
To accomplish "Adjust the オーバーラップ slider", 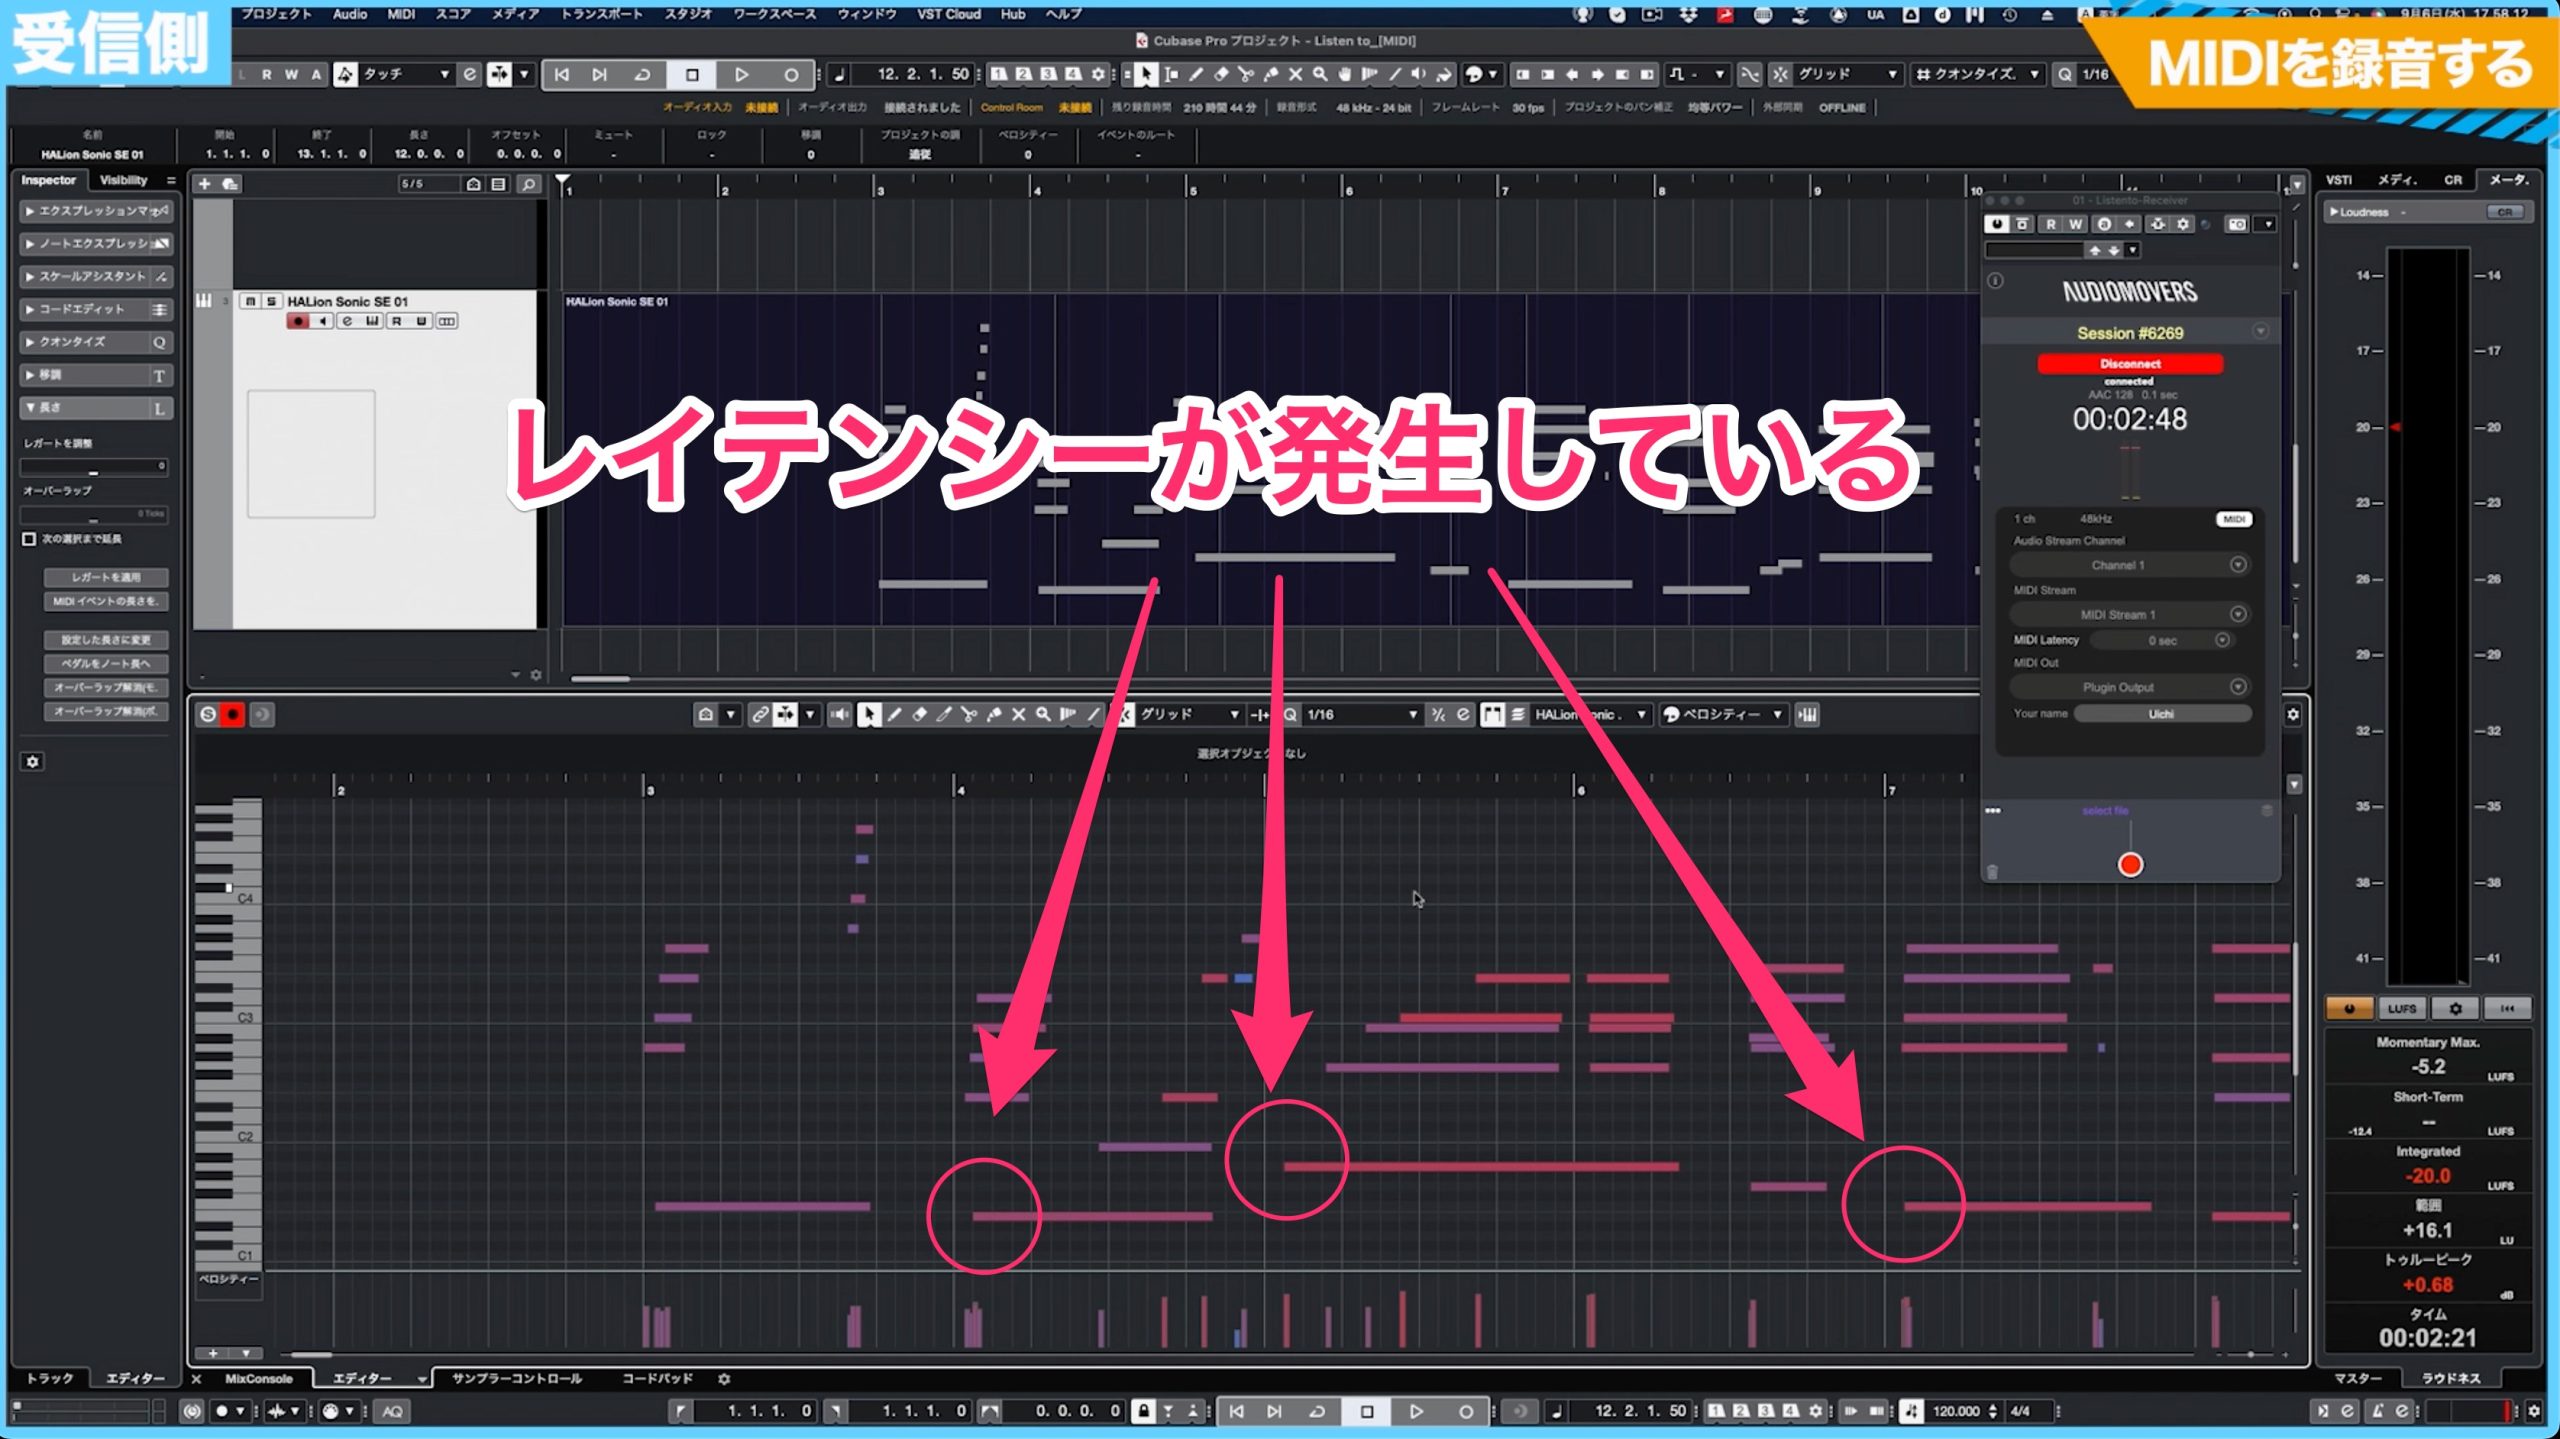I will click(94, 515).
